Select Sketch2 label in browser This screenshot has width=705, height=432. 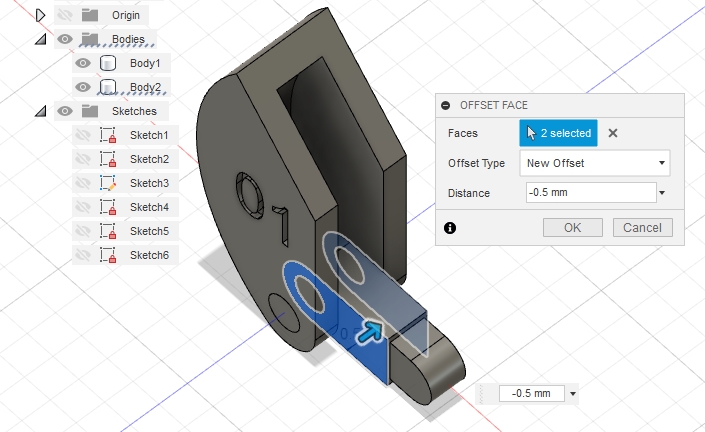(x=149, y=159)
